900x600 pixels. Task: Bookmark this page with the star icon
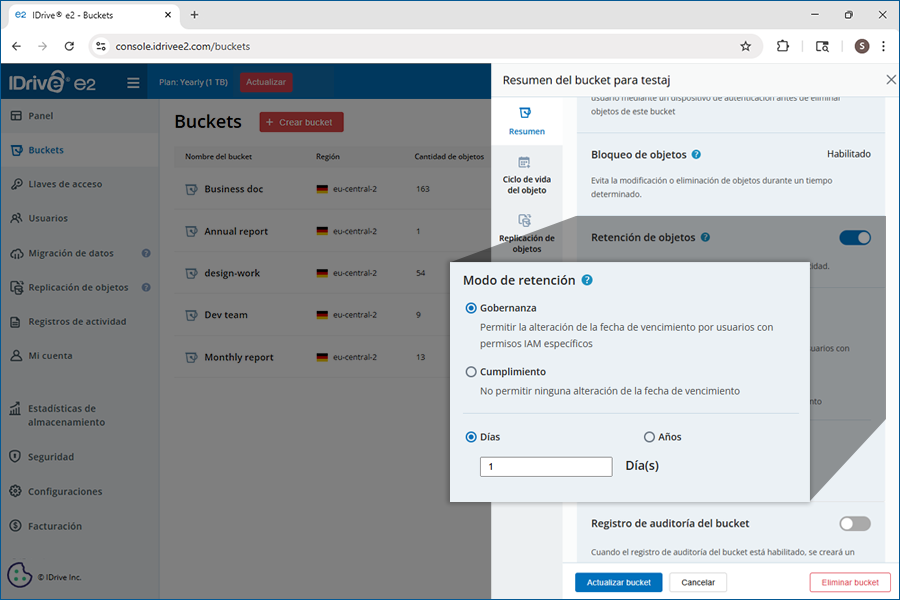click(745, 46)
